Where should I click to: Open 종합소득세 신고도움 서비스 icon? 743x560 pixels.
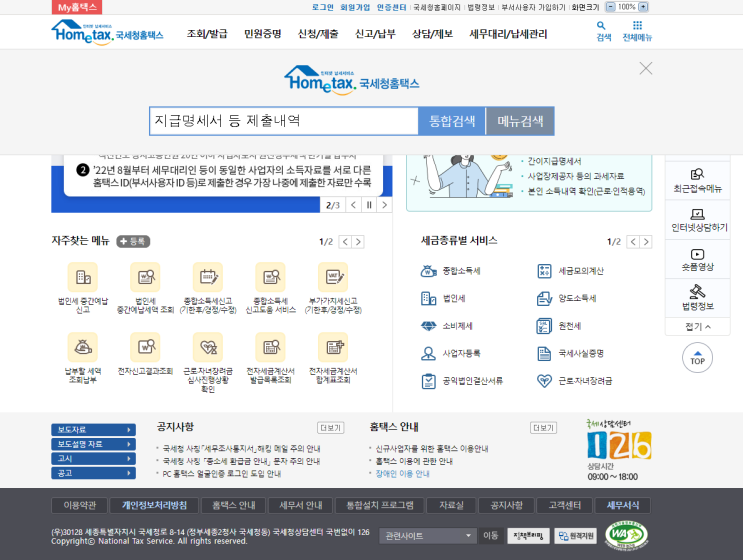pos(271,277)
